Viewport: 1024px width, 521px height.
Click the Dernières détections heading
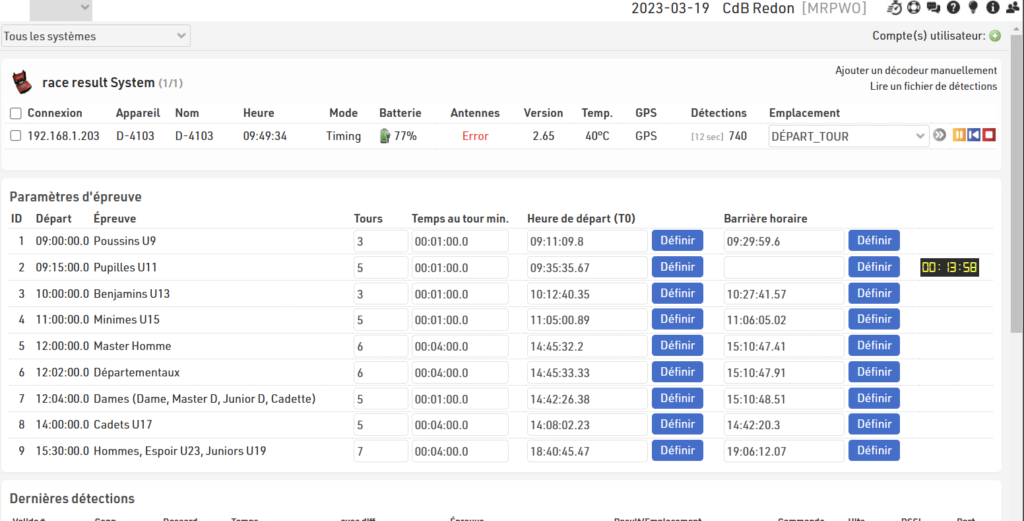click(x=72, y=498)
